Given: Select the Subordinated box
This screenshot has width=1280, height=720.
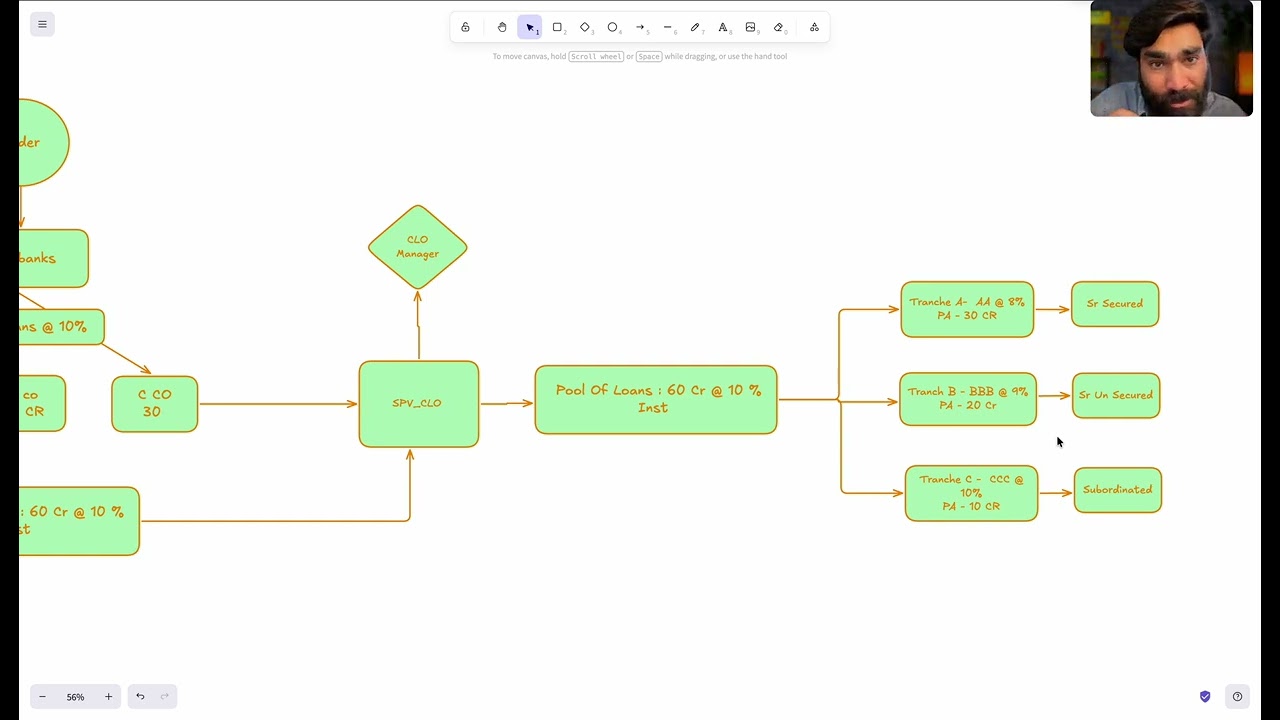Looking at the screenshot, I should pos(1118,490).
